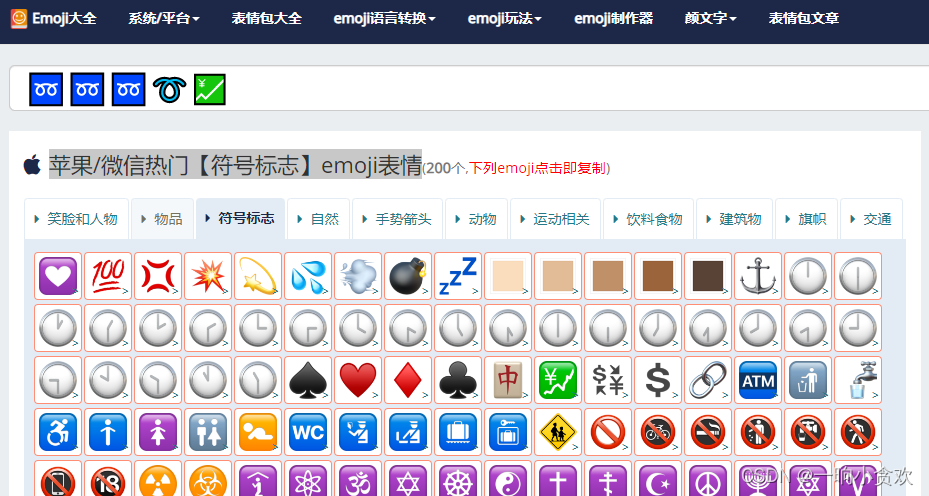Copy the currency exchange emoji

click(x=607, y=380)
